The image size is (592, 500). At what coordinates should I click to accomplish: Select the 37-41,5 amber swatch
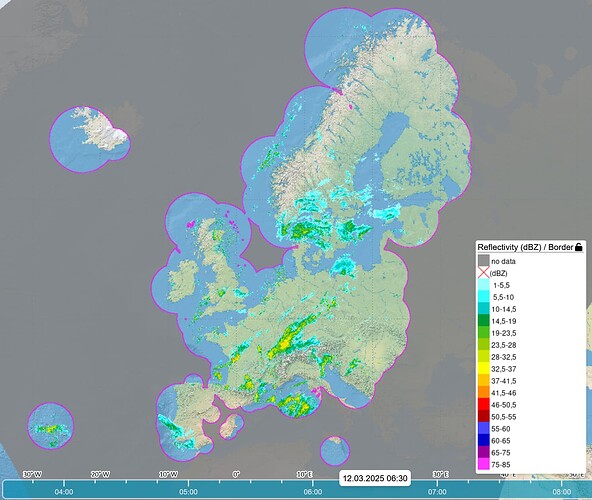(x=484, y=381)
